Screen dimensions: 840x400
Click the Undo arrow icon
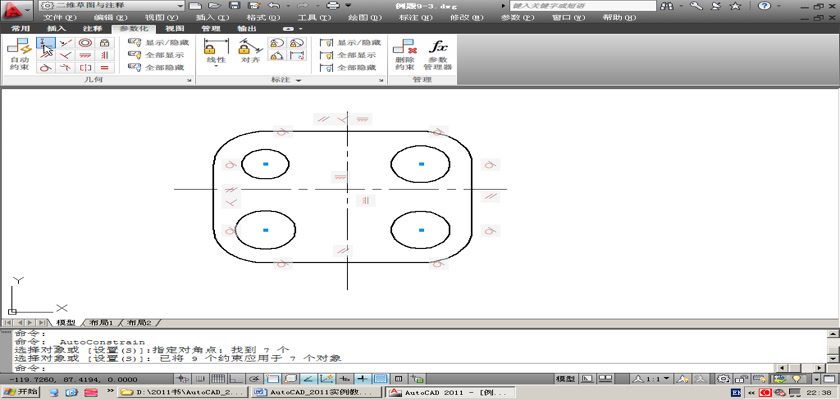[274, 5]
